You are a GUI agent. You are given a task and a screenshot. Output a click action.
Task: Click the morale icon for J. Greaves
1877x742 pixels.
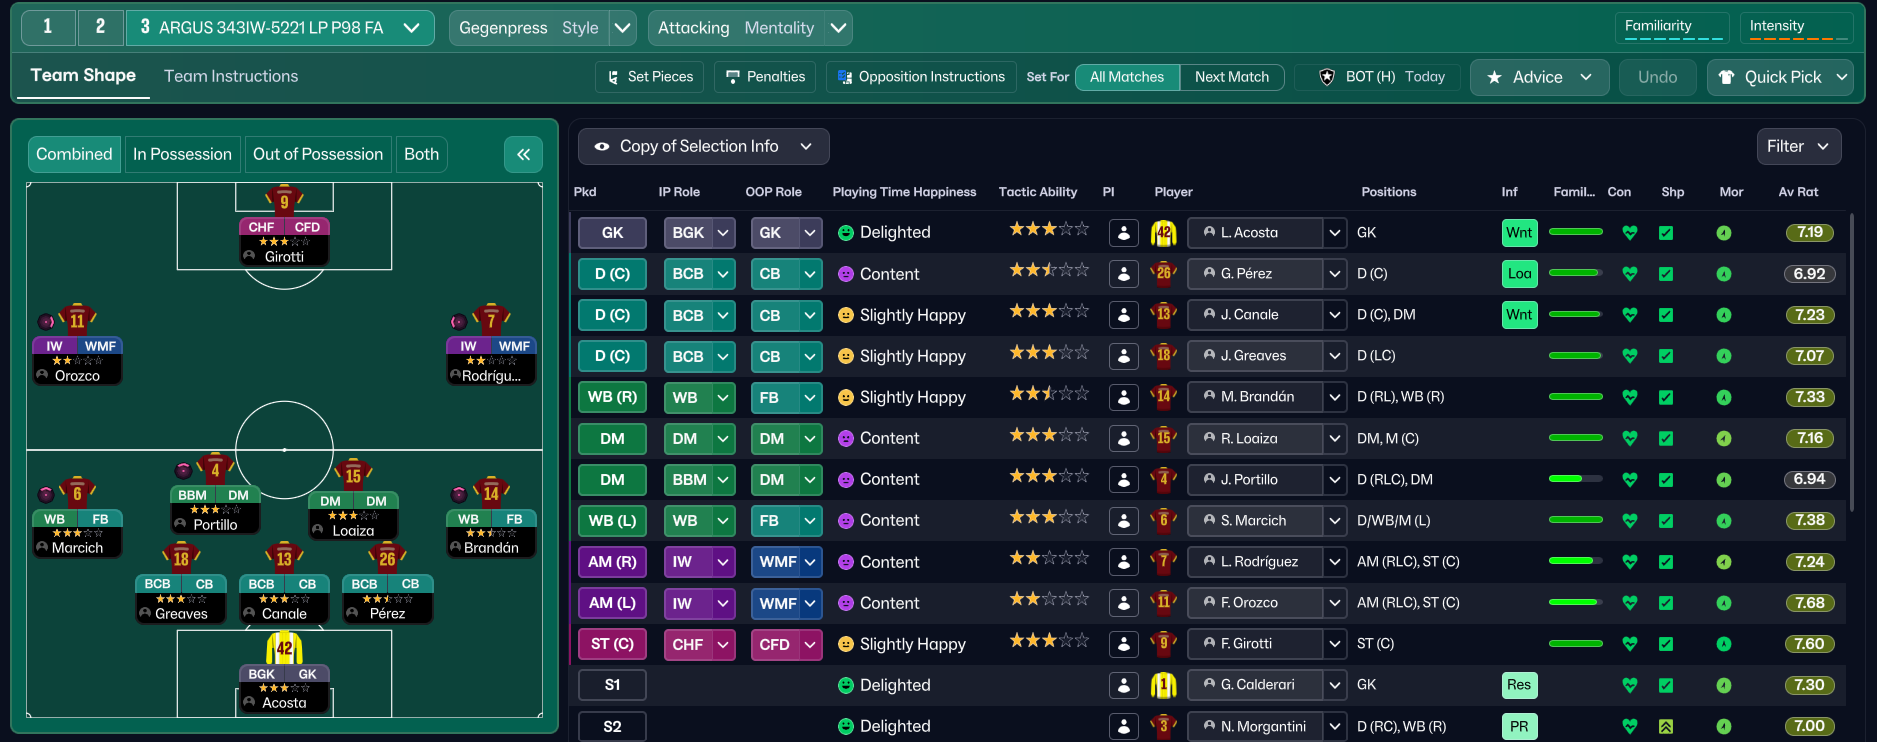pyautogui.click(x=1724, y=356)
